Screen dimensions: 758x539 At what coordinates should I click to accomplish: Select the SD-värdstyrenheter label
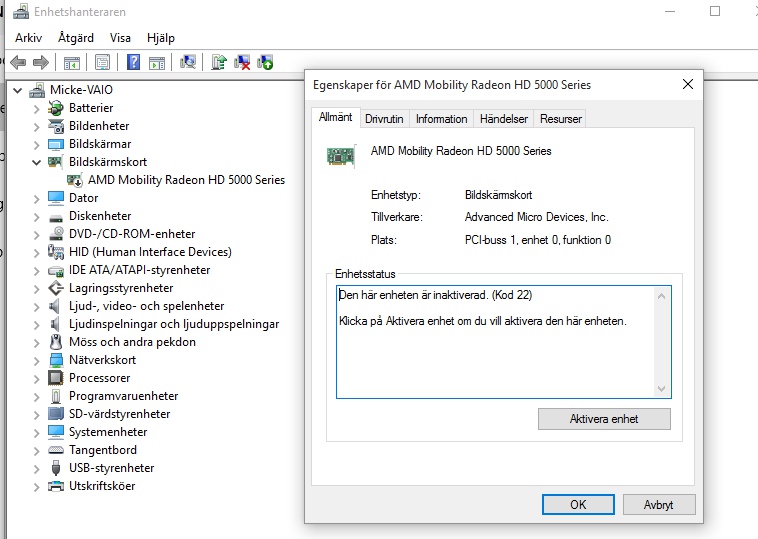point(120,414)
